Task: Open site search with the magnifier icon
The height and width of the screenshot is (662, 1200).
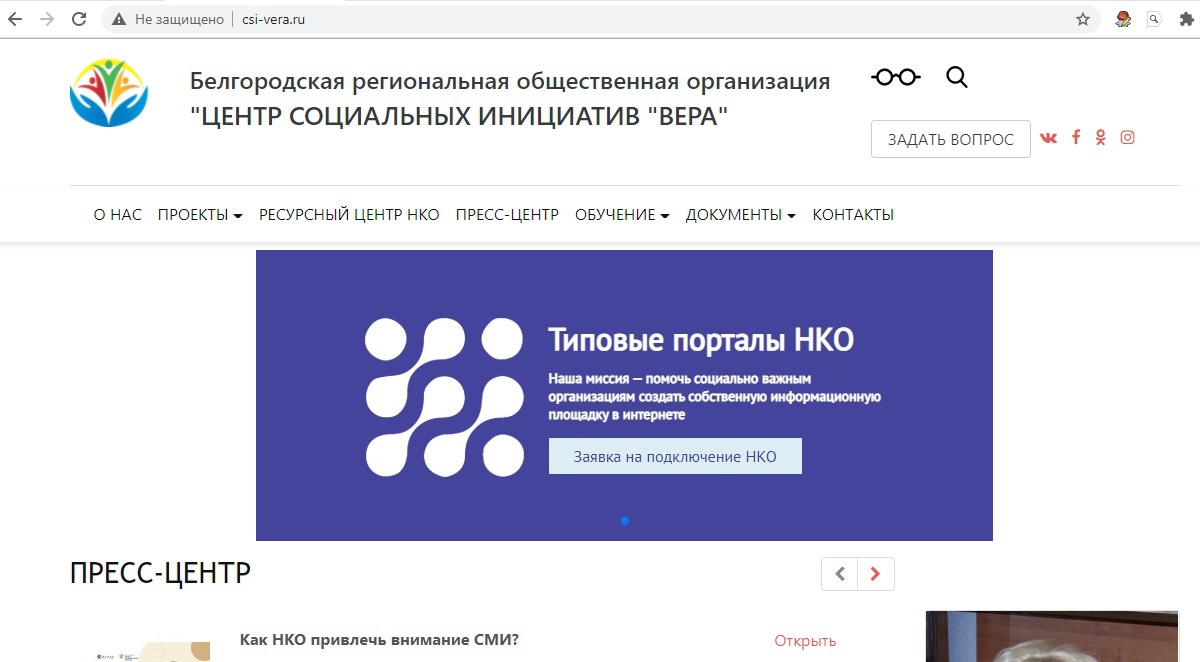Action: click(x=957, y=77)
